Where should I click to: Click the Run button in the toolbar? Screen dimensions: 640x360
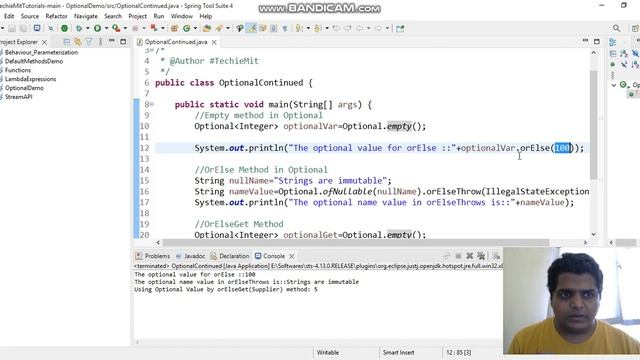[x=97, y=28]
